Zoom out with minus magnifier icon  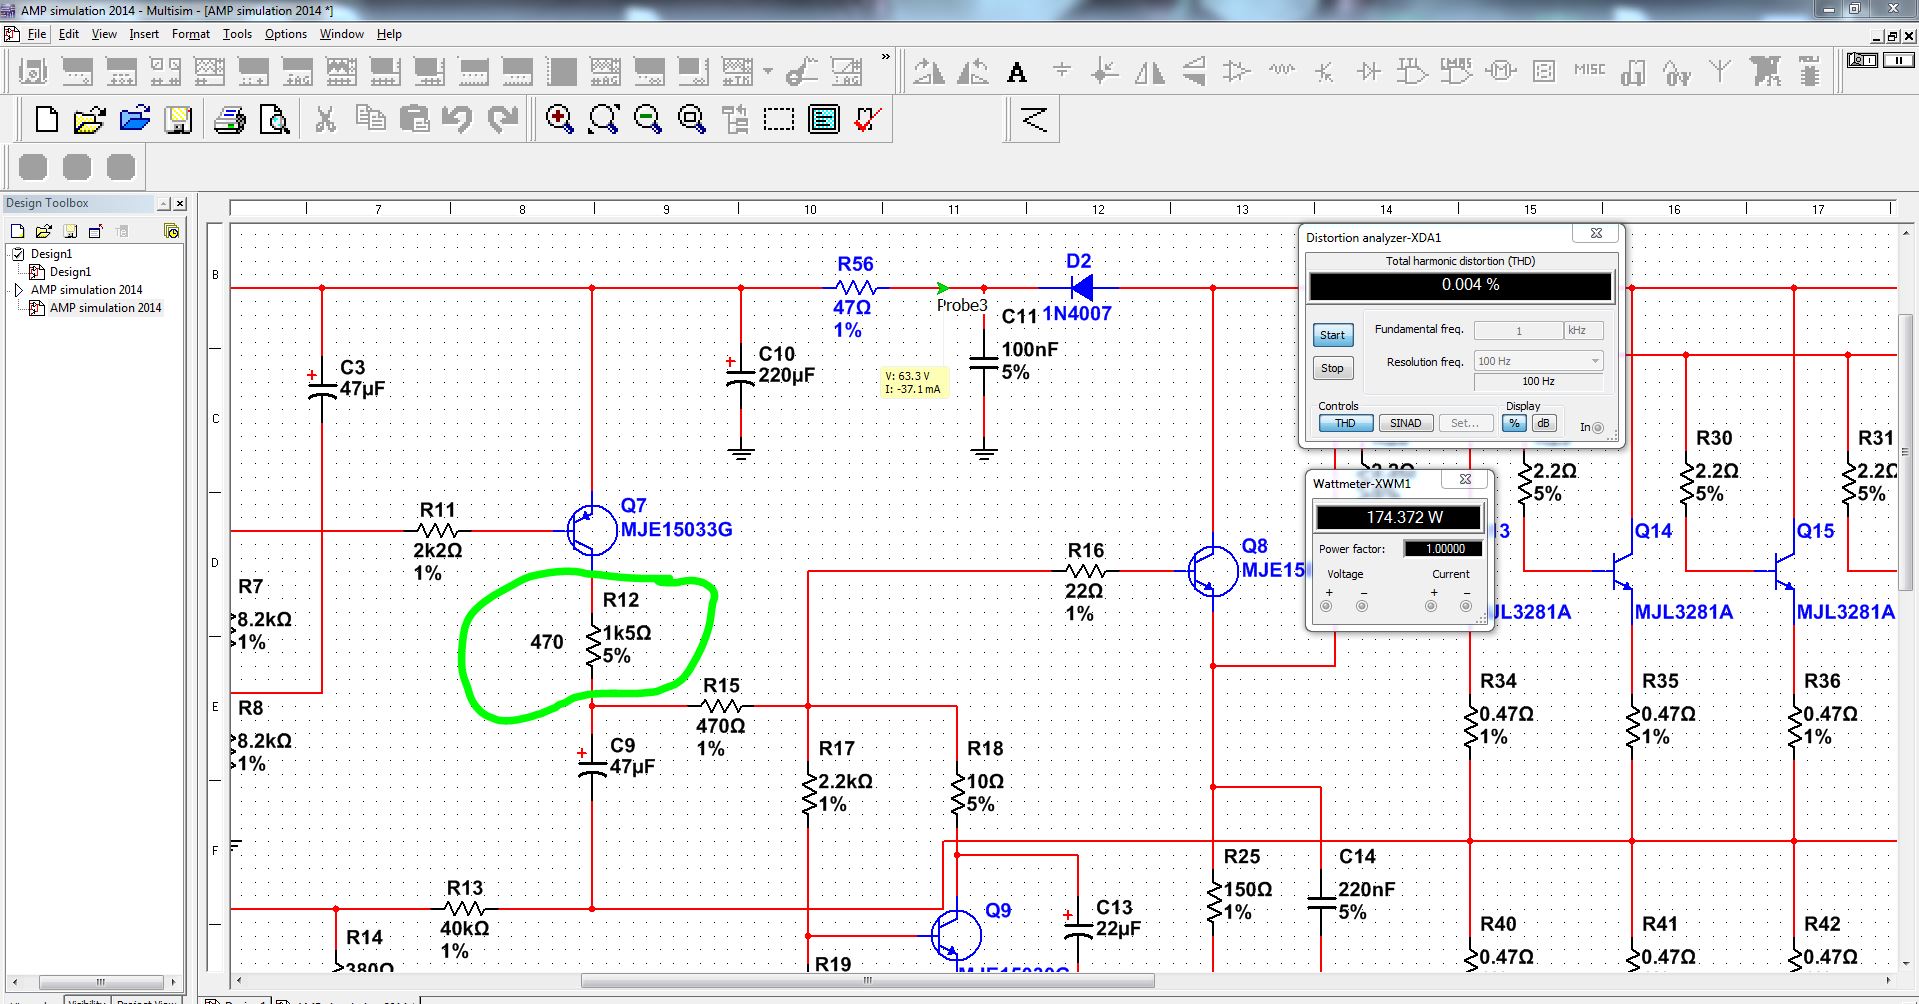click(x=647, y=120)
